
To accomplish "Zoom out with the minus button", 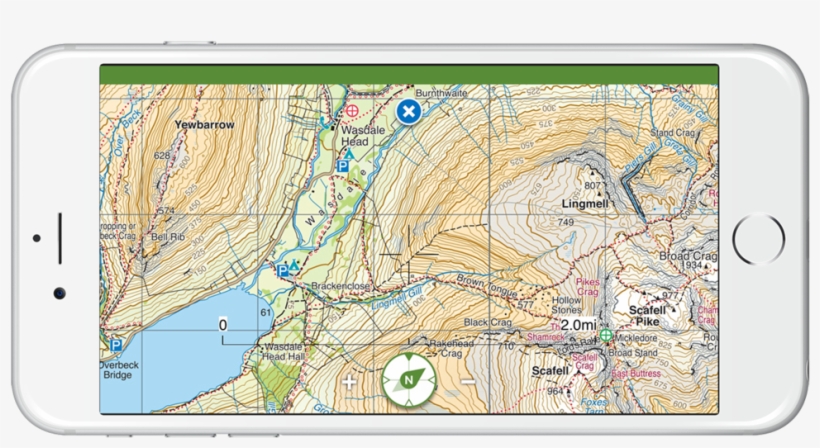I will click(x=468, y=382).
